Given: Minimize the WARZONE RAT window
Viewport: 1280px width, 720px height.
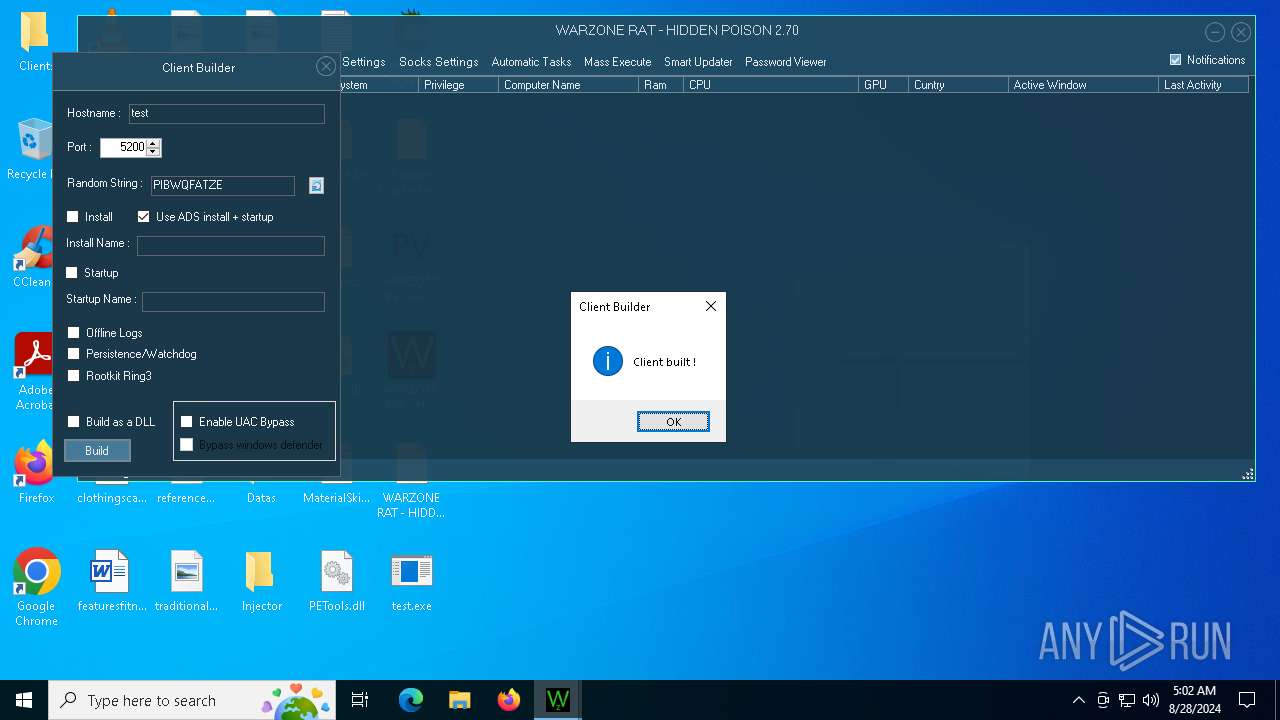Looking at the screenshot, I should click(1215, 32).
